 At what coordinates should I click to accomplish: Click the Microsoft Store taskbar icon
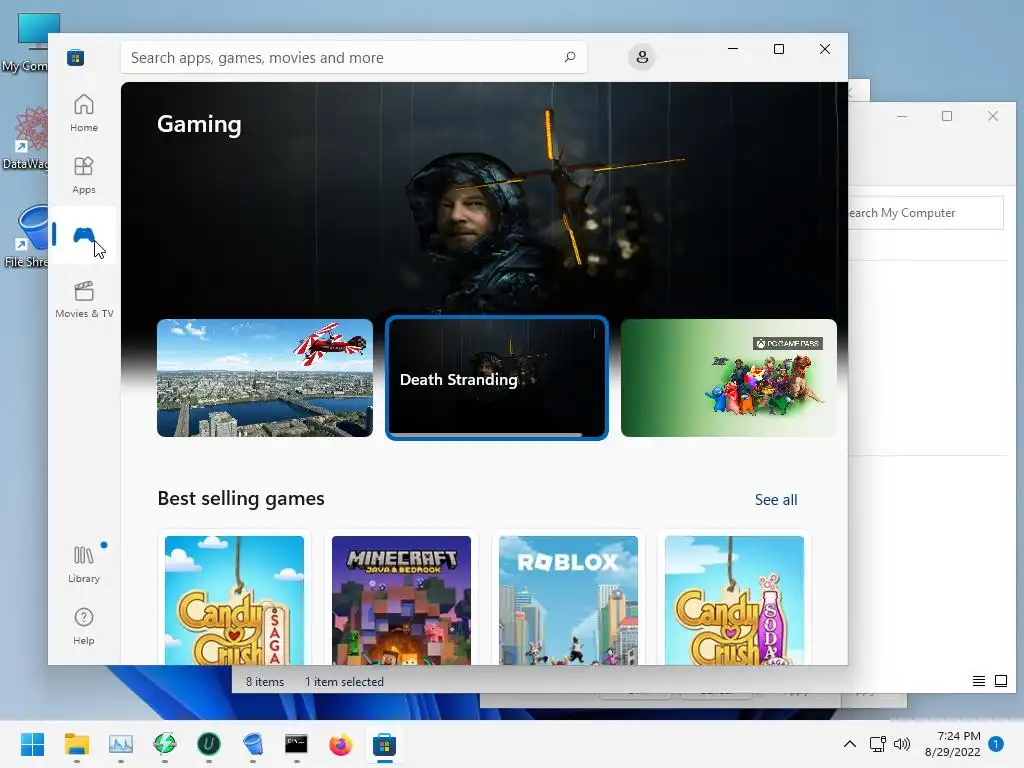pyautogui.click(x=385, y=744)
